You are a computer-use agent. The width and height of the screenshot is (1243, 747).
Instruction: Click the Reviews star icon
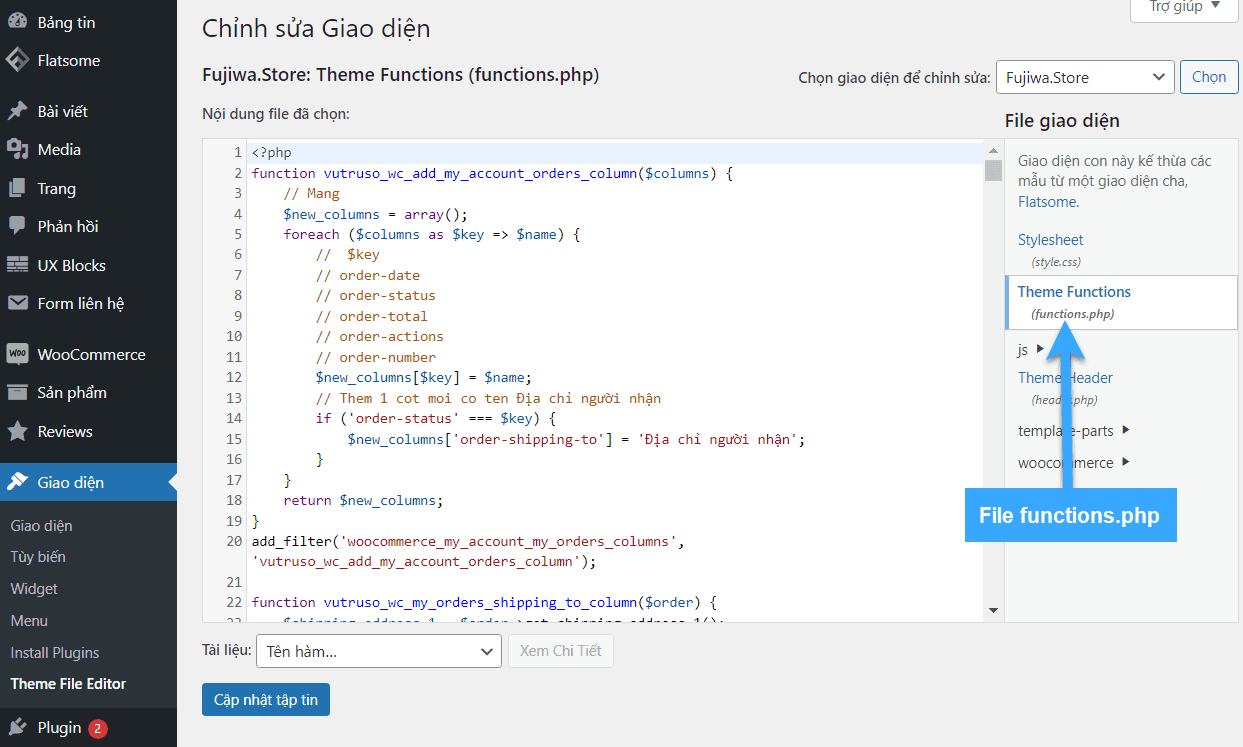point(18,431)
